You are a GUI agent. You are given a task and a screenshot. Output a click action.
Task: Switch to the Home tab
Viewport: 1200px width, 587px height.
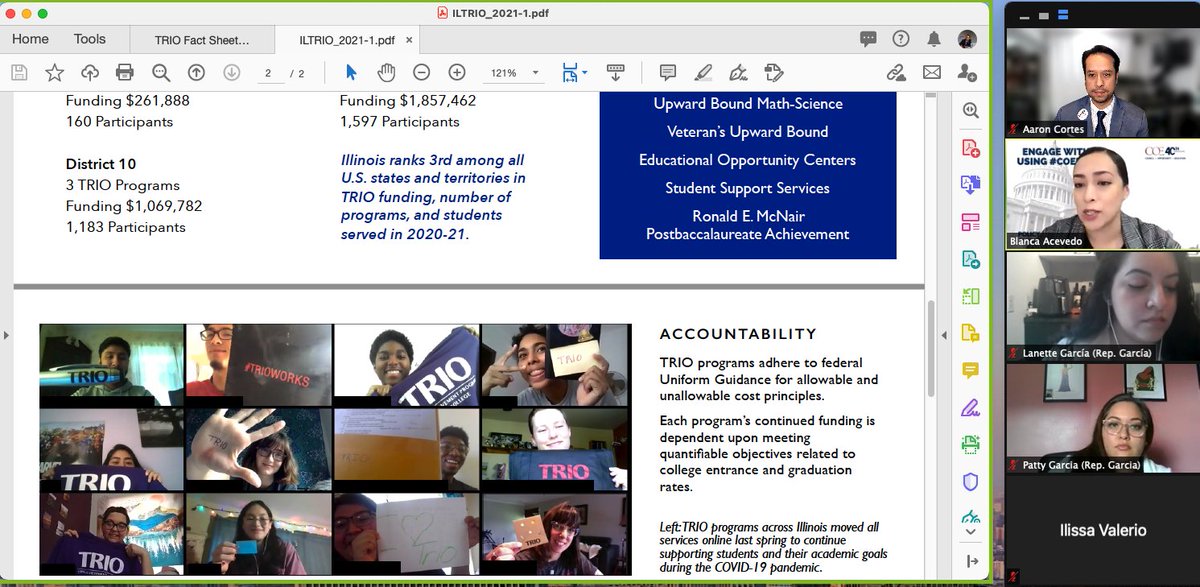[x=30, y=39]
